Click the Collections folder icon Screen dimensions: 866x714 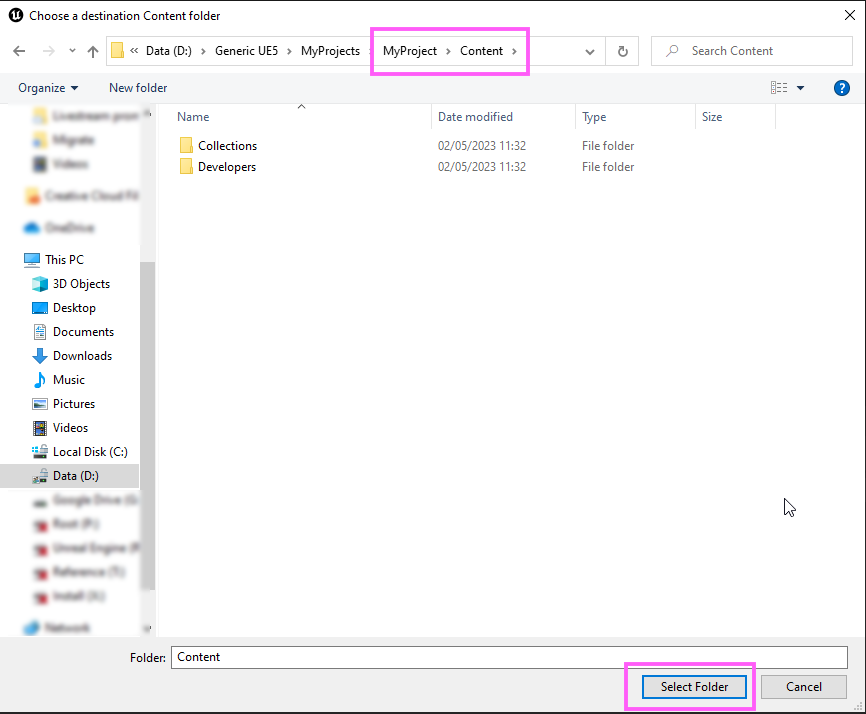click(186, 146)
